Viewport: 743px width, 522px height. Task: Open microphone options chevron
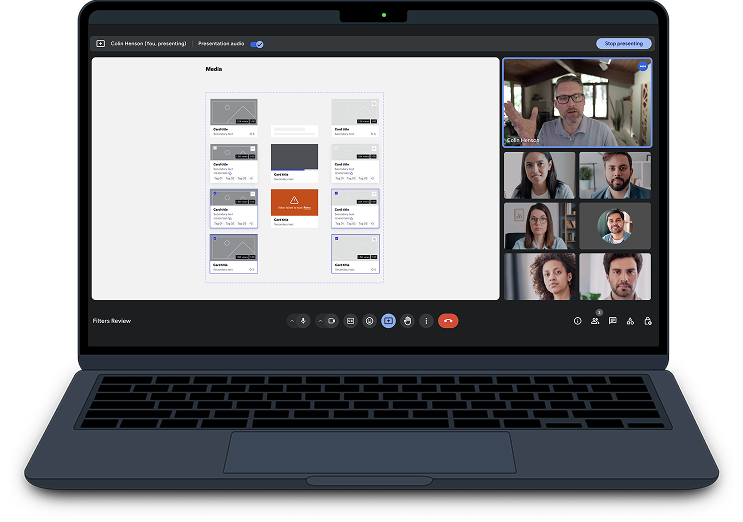pyautogui.click(x=292, y=321)
